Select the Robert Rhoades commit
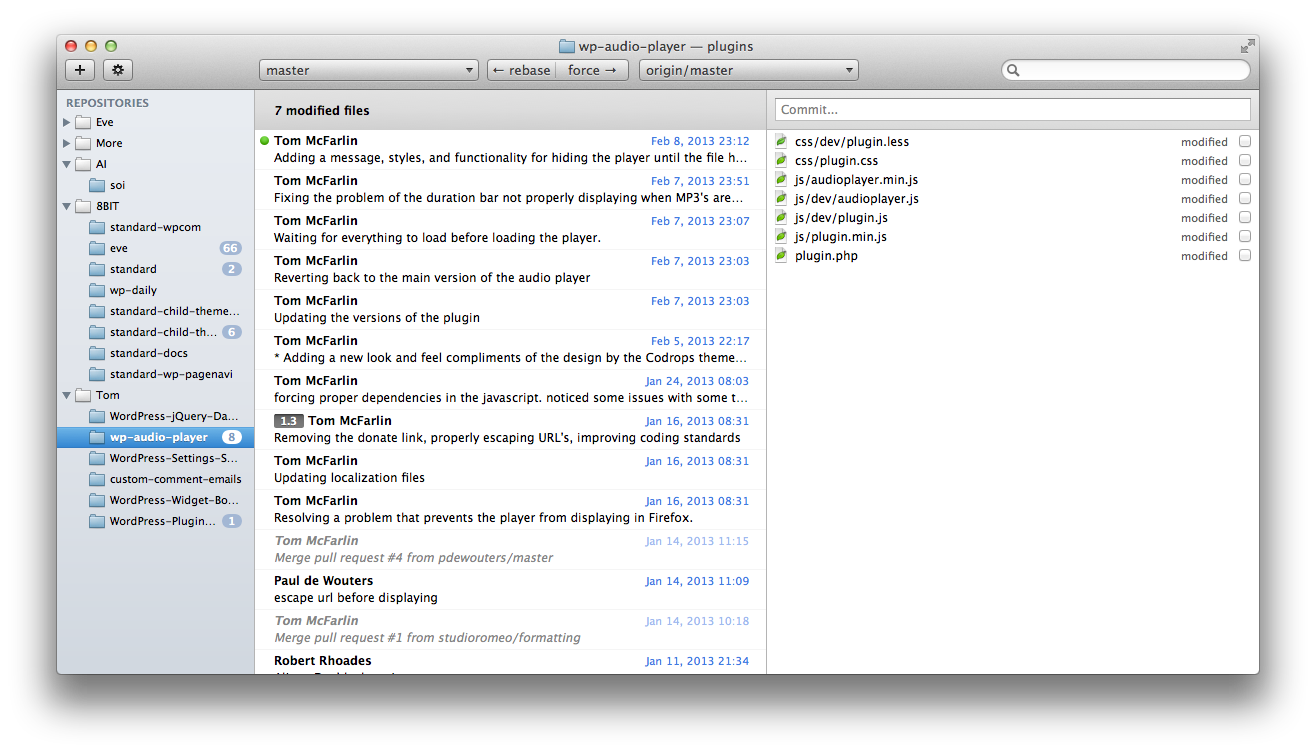The image size is (1316, 753). click(511, 662)
